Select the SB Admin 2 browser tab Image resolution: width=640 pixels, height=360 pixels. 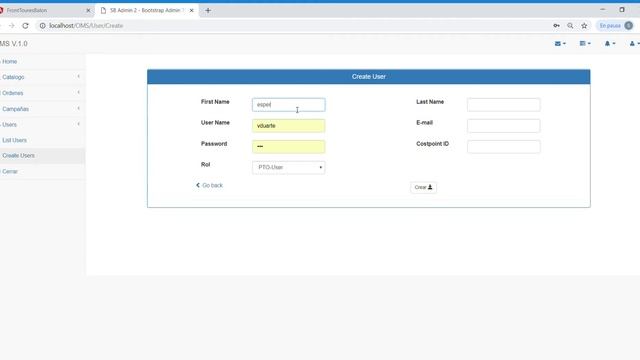pyautogui.click(x=147, y=11)
